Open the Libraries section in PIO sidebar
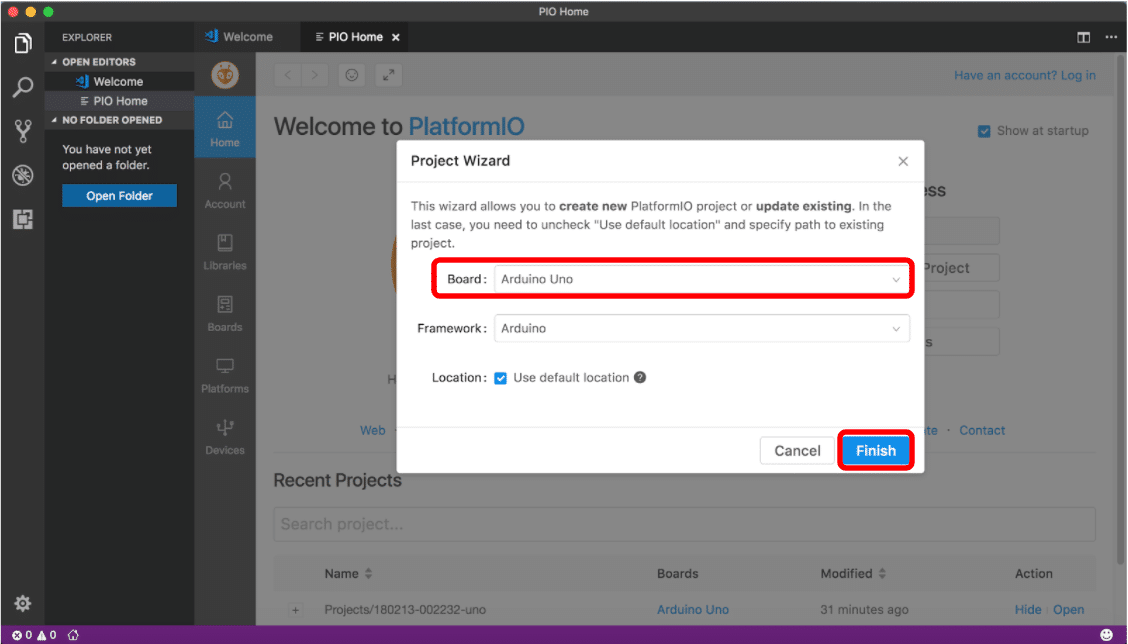The image size is (1128, 644). 224,251
